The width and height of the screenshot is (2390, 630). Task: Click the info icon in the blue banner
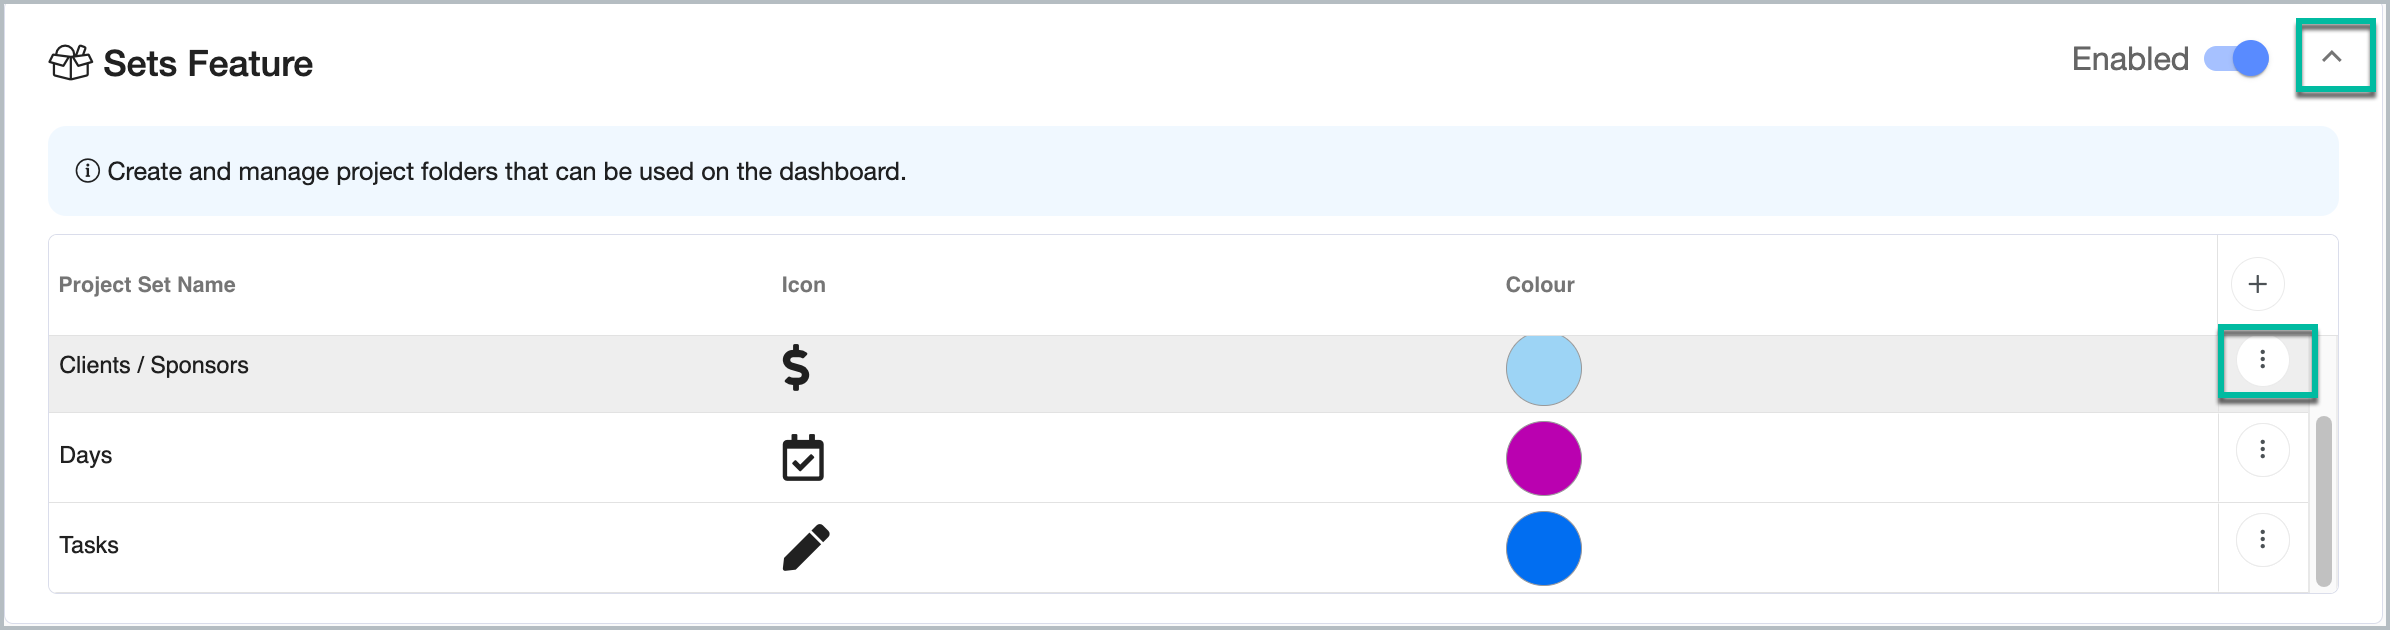88,171
